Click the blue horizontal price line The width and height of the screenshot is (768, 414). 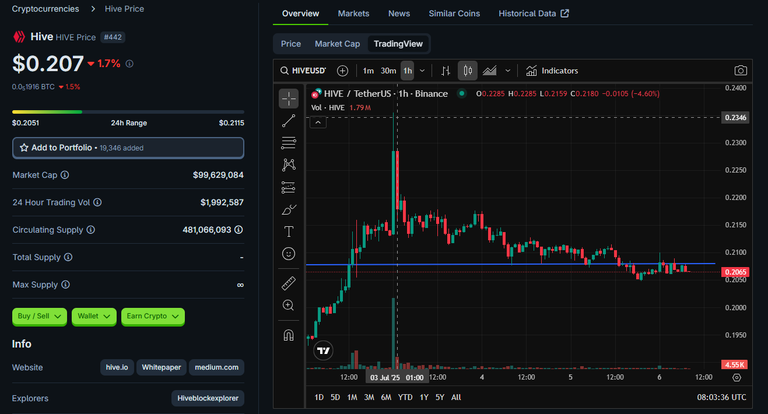(x=509, y=264)
